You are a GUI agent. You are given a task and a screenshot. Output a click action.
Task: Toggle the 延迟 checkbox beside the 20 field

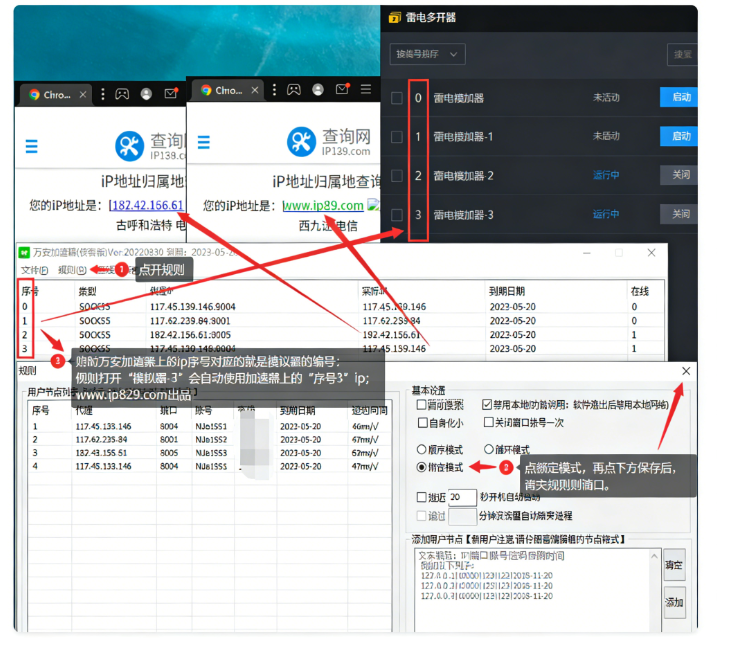(421, 497)
